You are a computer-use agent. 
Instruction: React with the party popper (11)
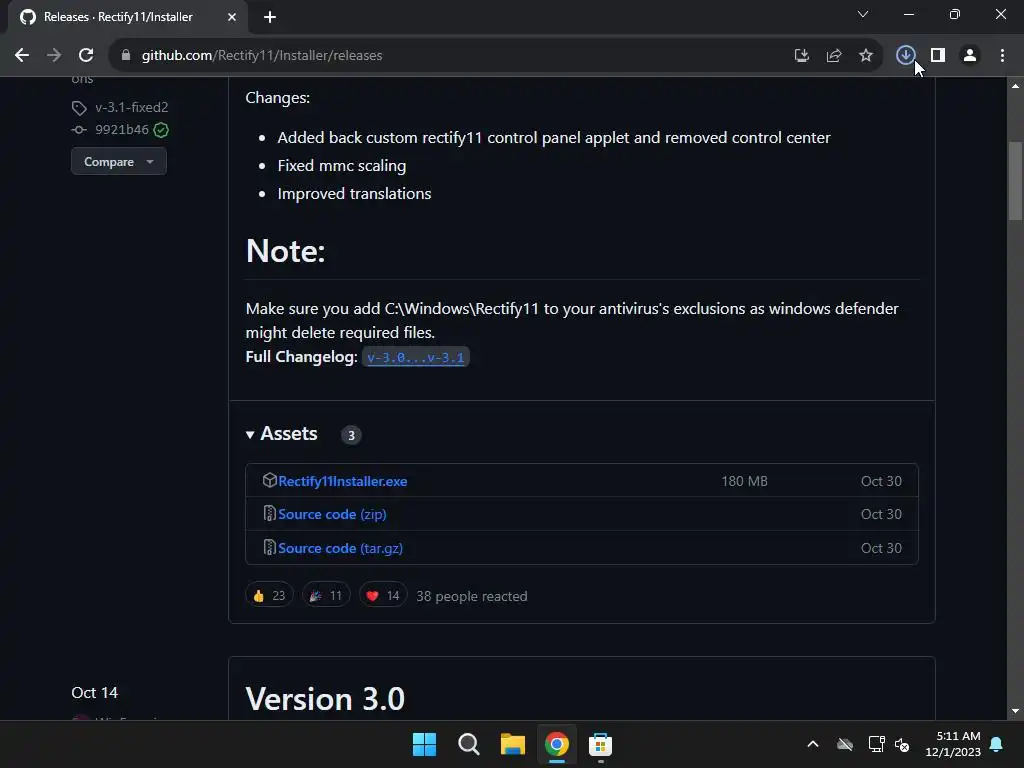click(326, 596)
